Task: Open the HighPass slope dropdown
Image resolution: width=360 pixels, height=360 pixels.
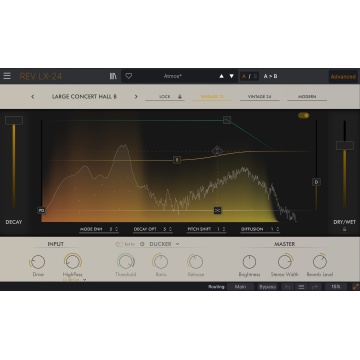Action: 74,280
